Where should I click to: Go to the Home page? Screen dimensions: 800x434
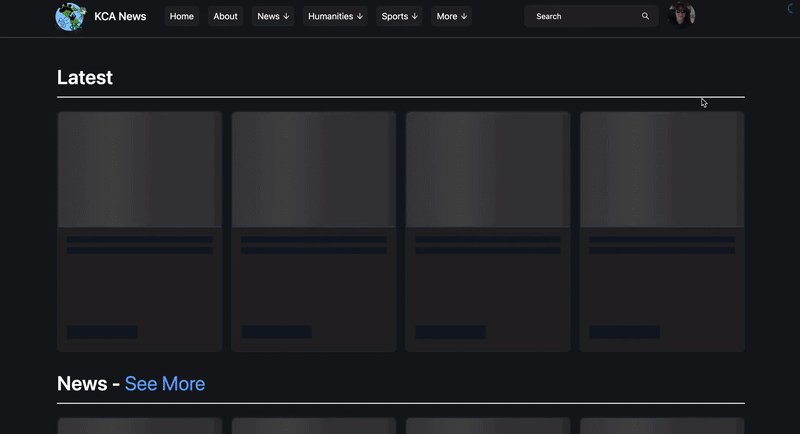click(x=182, y=16)
